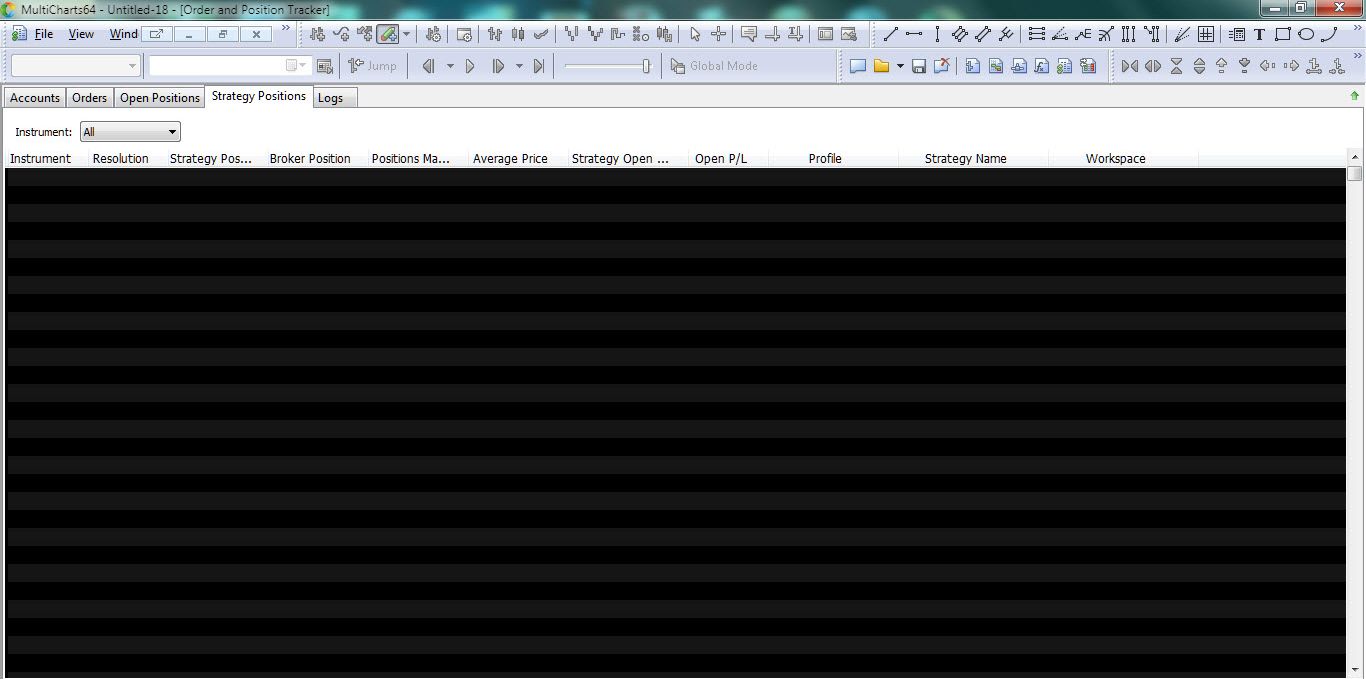
Task: Click the save workspace floppy icon
Action: 919,66
